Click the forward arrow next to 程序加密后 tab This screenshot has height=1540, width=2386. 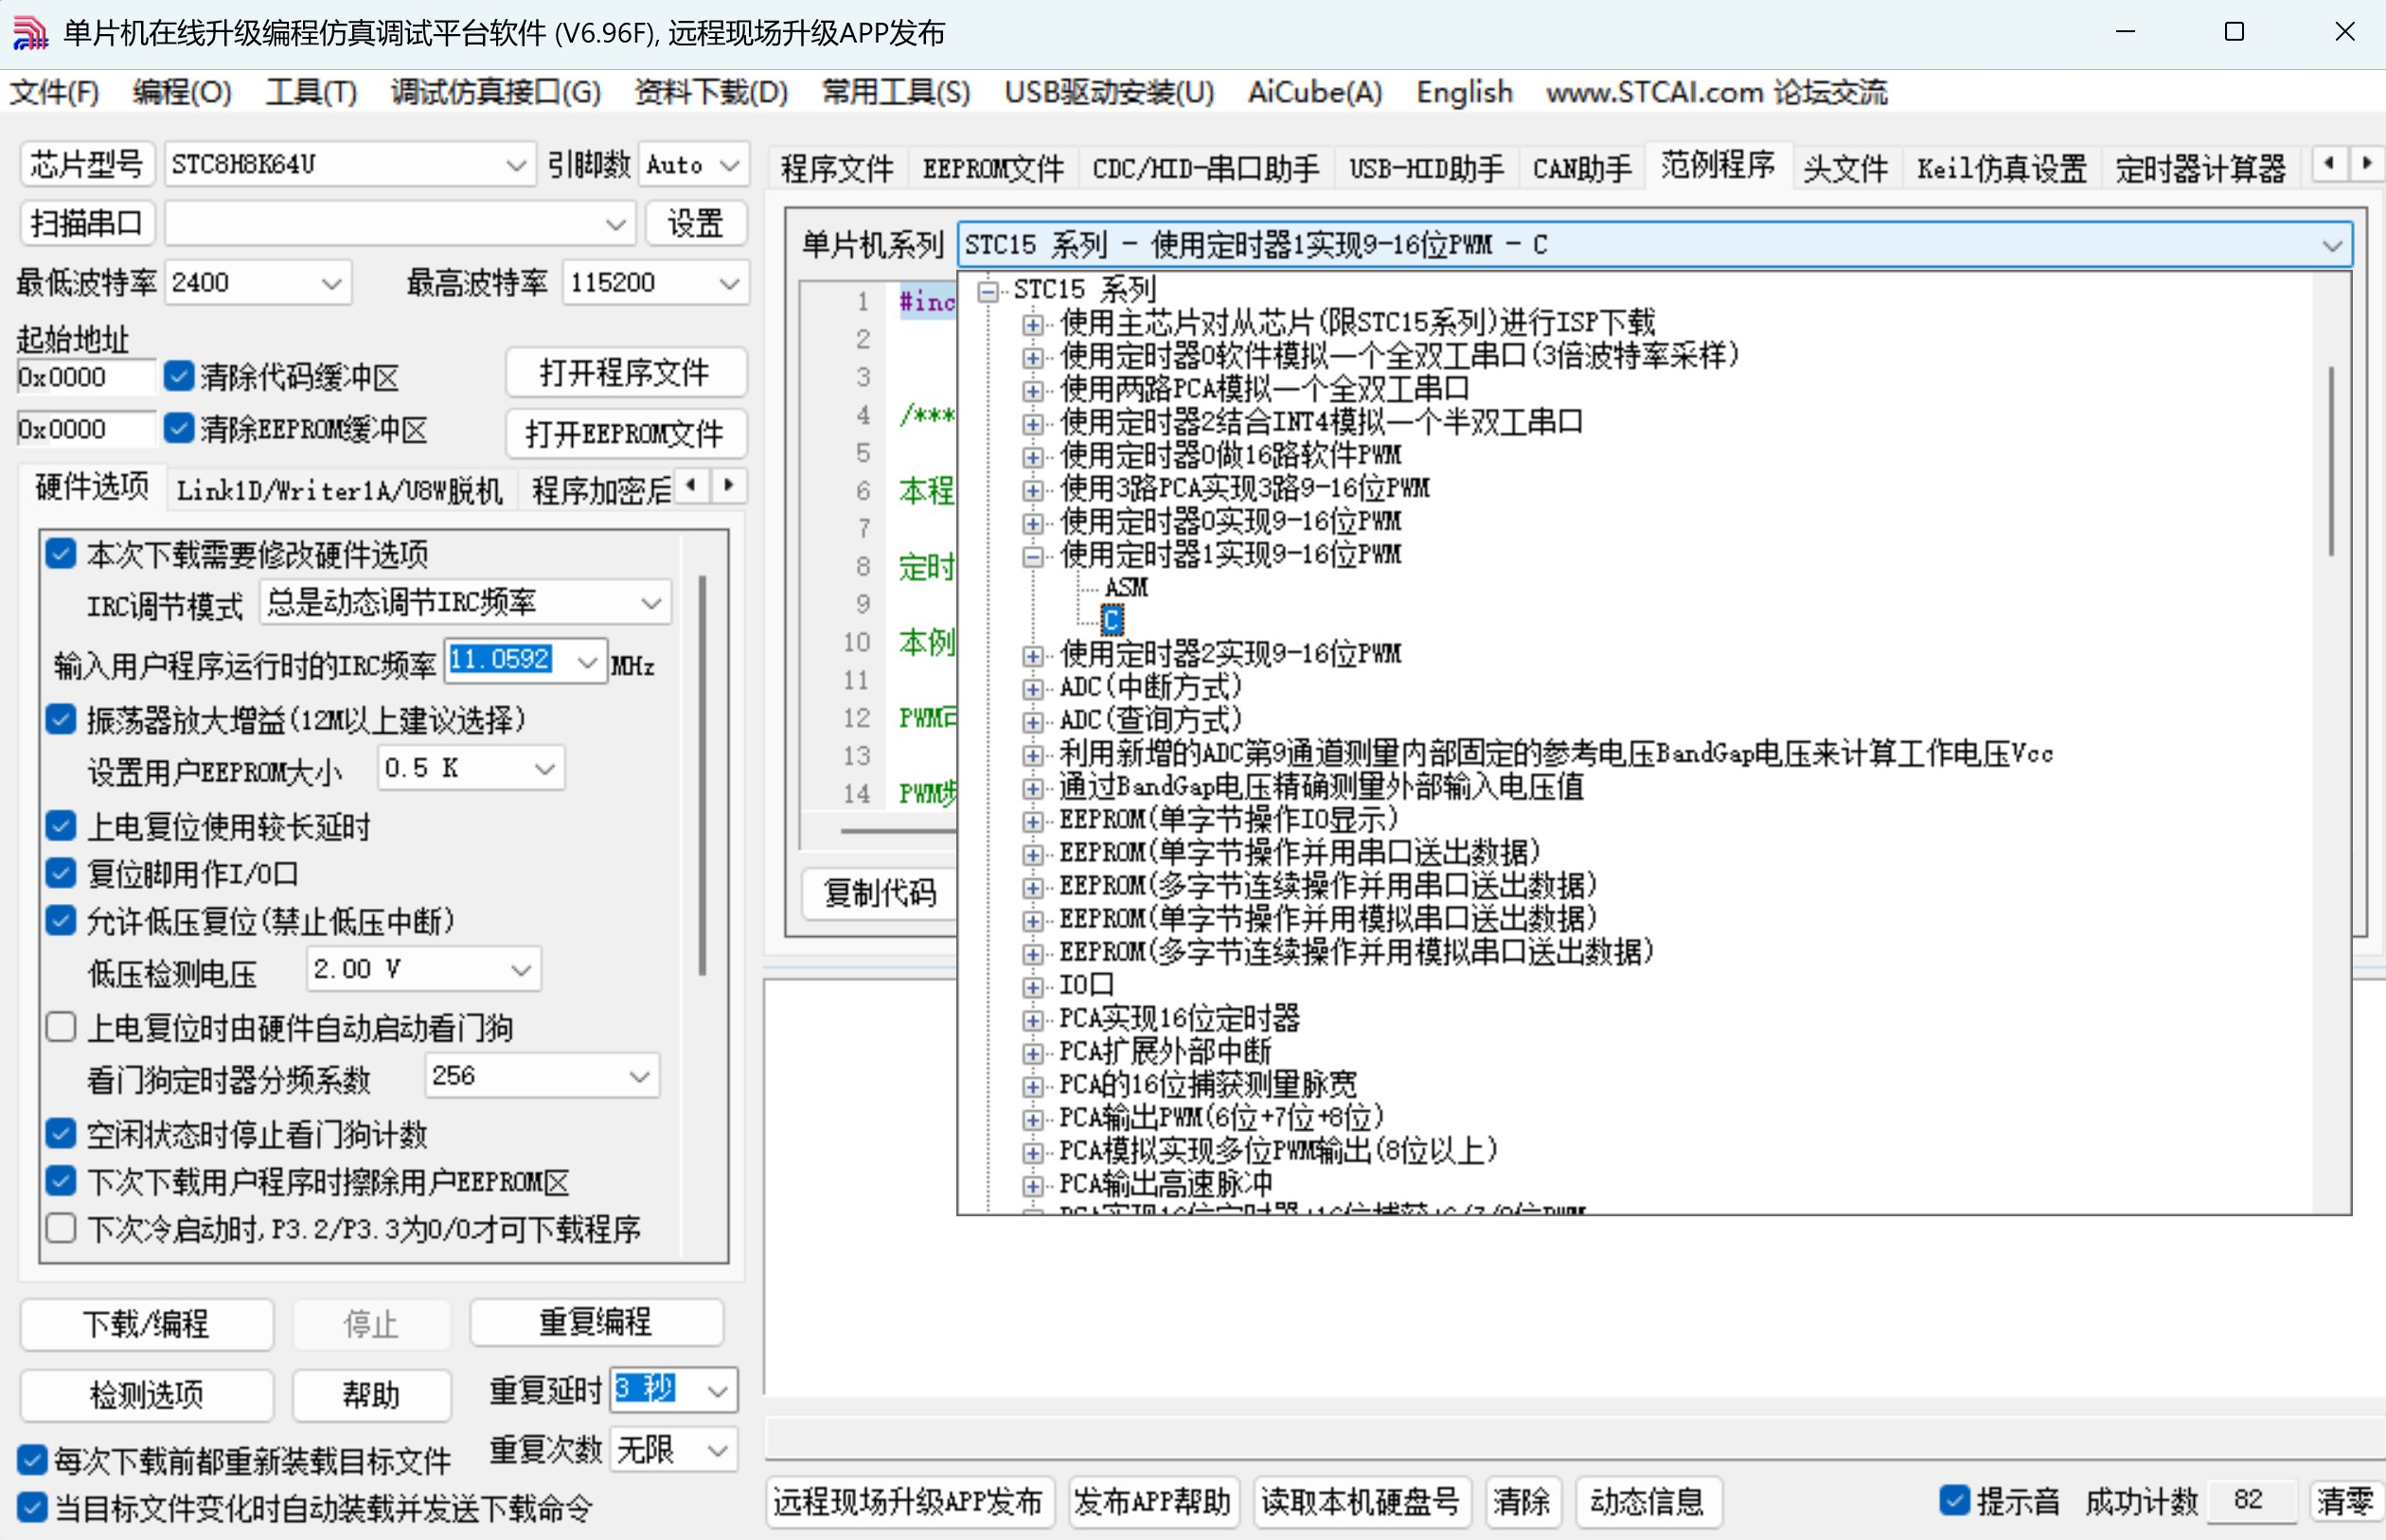point(728,486)
